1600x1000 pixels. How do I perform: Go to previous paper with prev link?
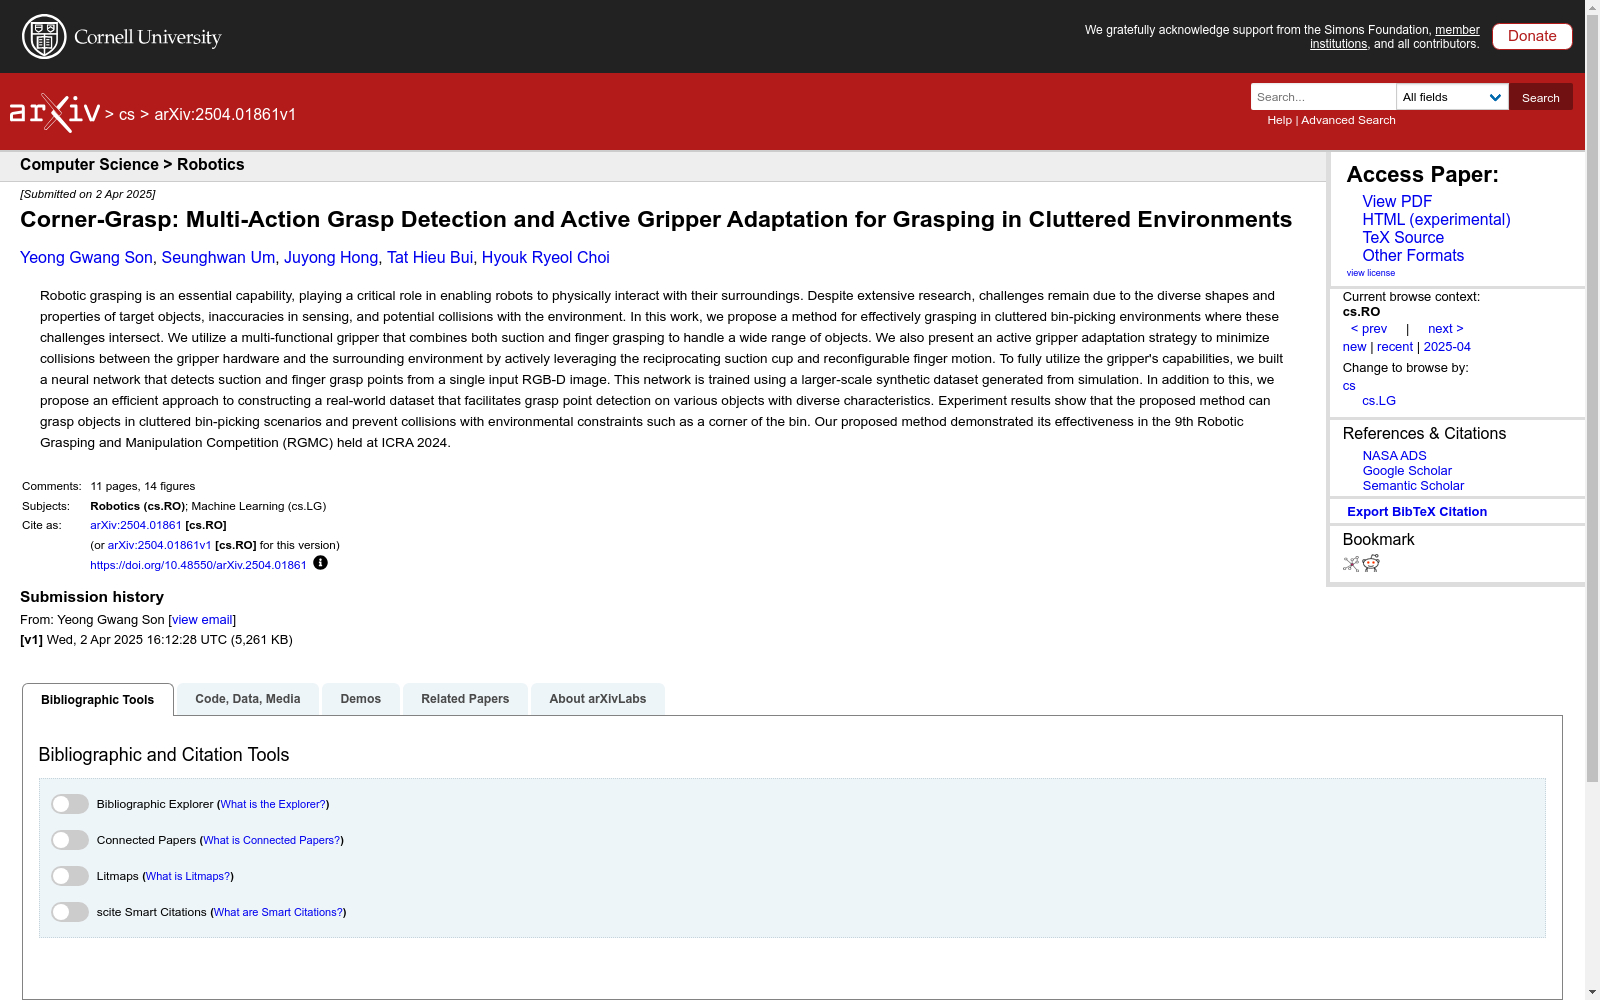pos(1369,329)
